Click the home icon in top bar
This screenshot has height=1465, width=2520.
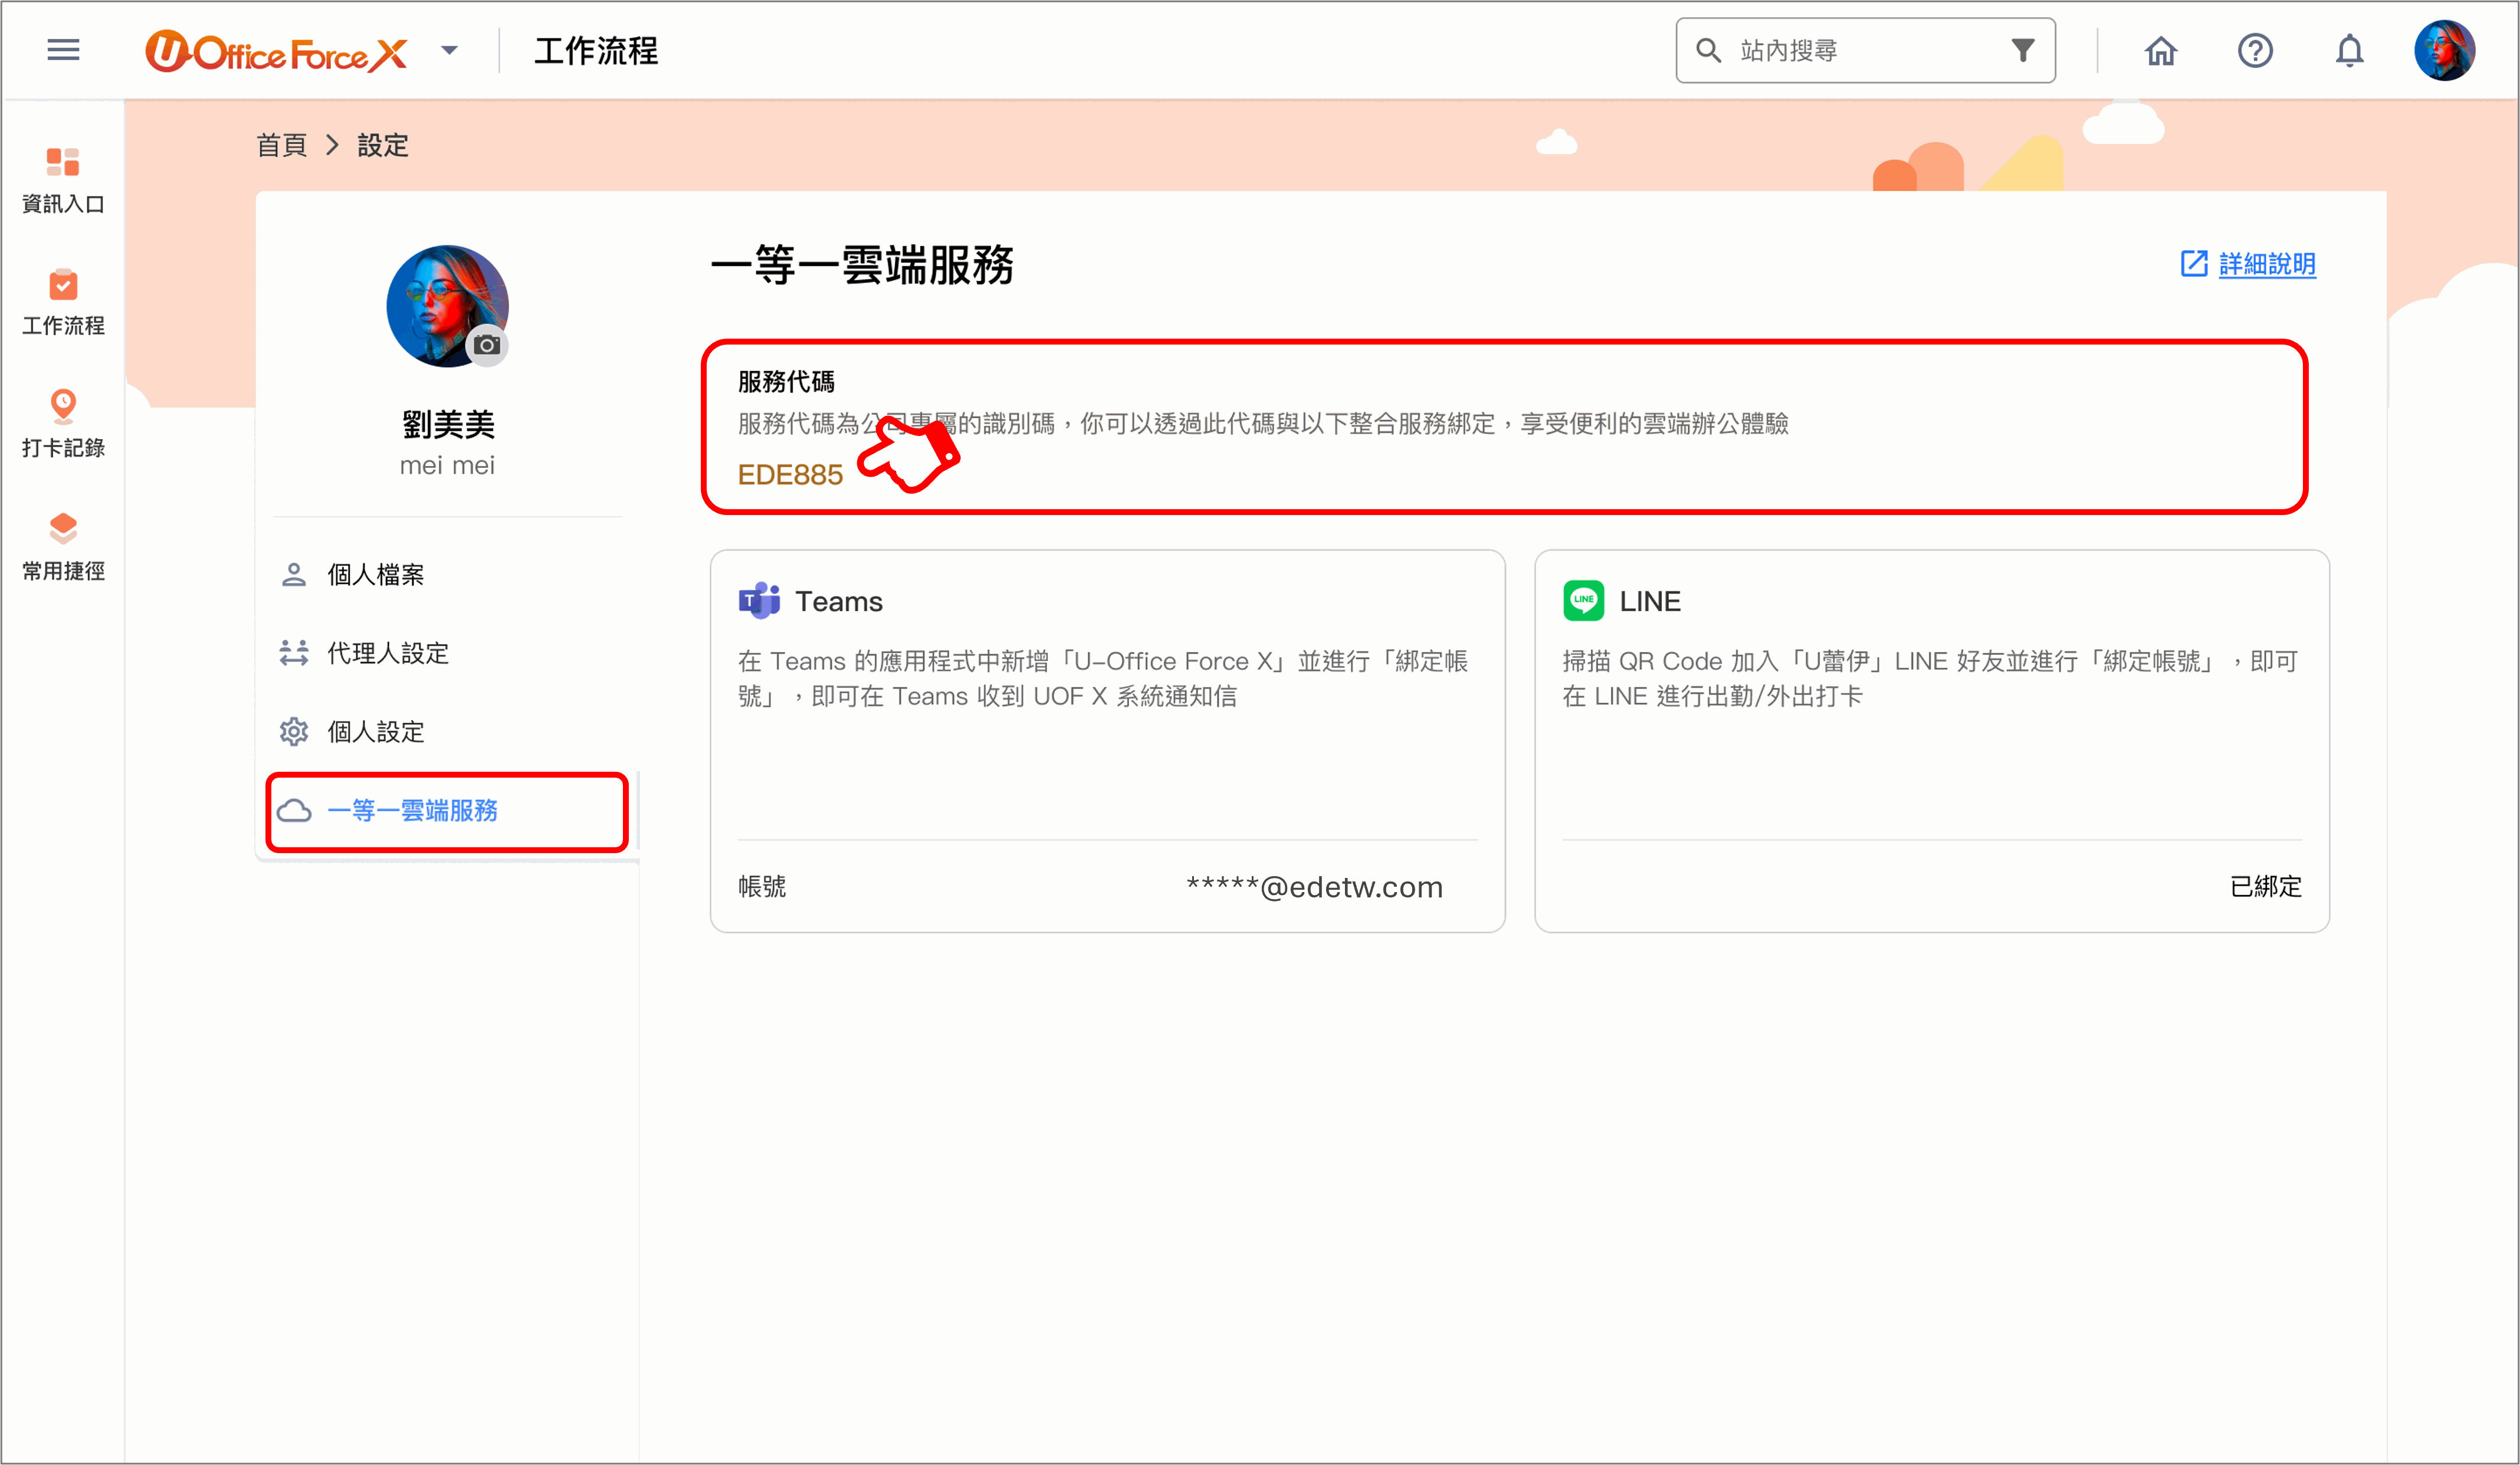[2160, 50]
